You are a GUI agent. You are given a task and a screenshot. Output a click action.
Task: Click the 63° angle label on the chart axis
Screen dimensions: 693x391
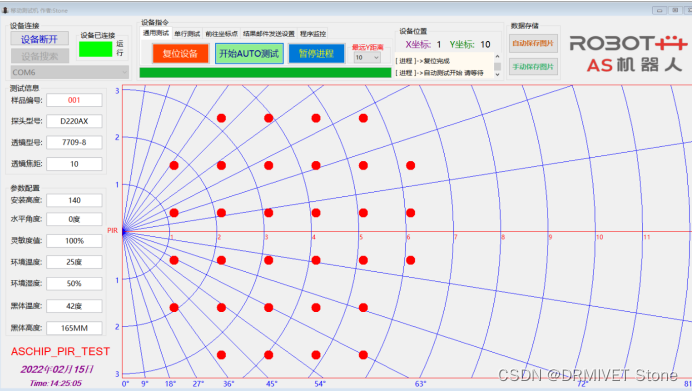(420, 384)
